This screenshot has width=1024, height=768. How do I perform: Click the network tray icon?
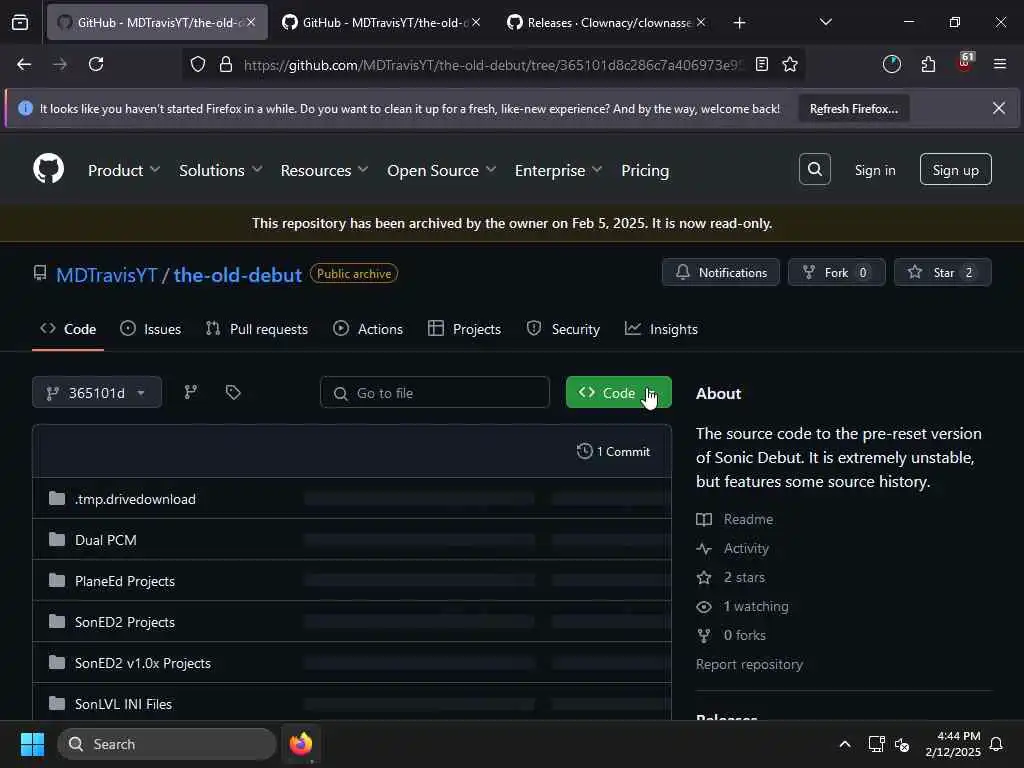pos(876,744)
